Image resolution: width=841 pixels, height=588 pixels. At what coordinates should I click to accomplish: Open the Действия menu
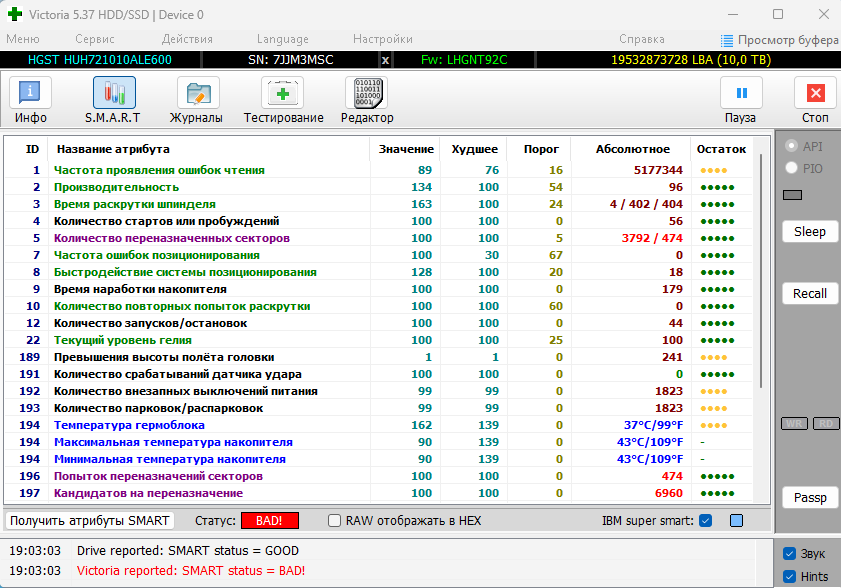[187, 39]
